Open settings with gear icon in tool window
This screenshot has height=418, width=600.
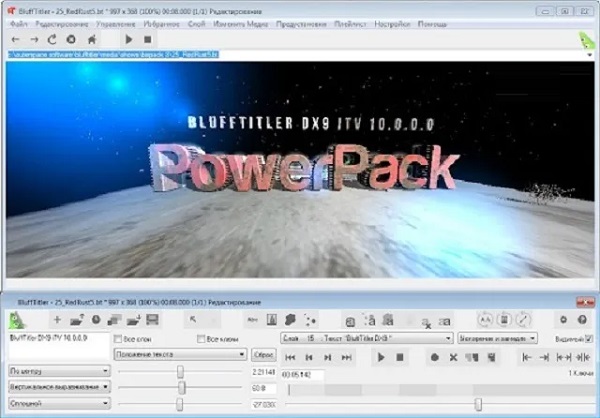563,320
